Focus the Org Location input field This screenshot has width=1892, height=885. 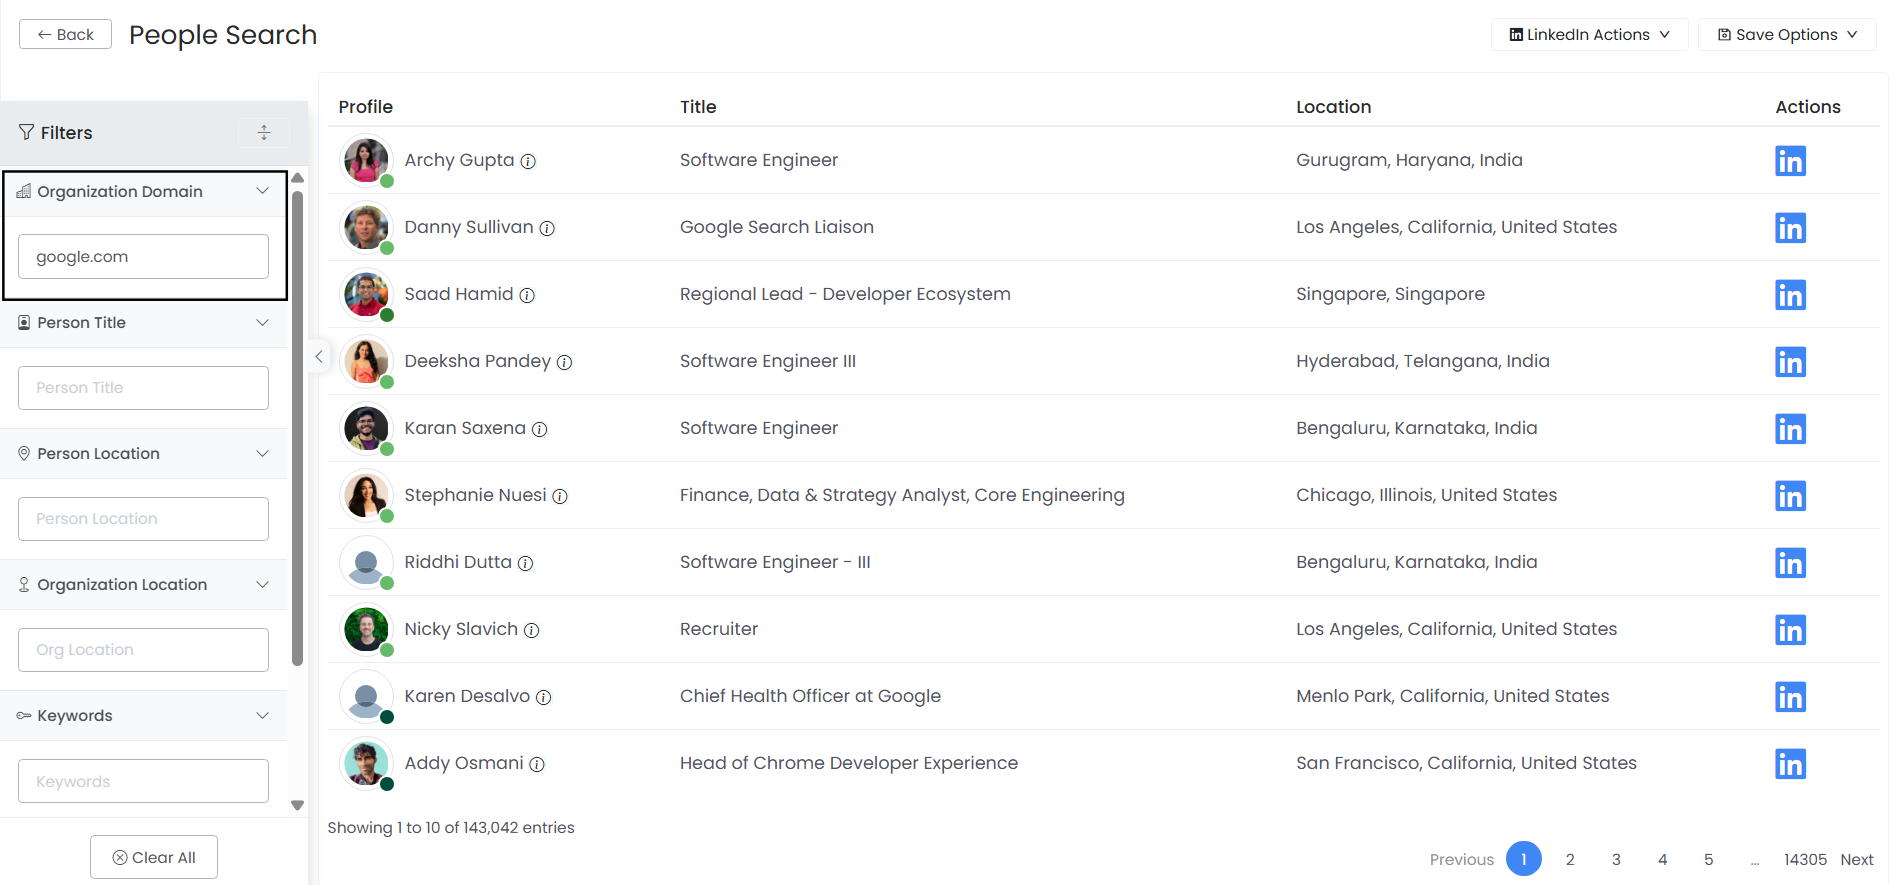coord(143,649)
